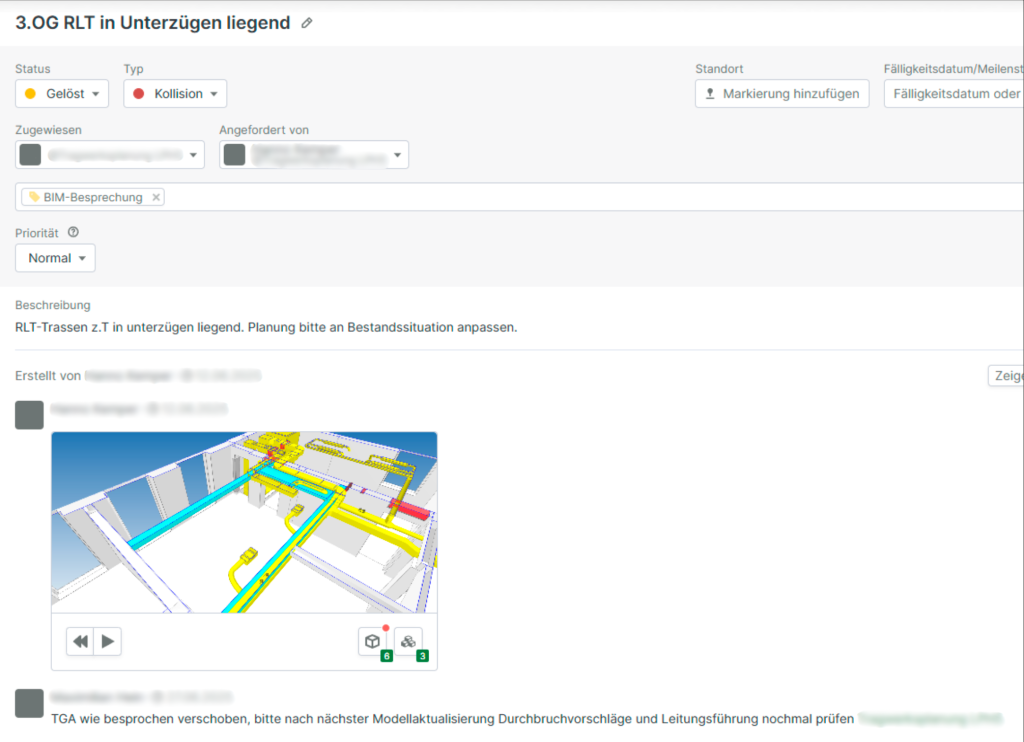Play the viewpoint sequence
The height and width of the screenshot is (742, 1024).
[107, 641]
